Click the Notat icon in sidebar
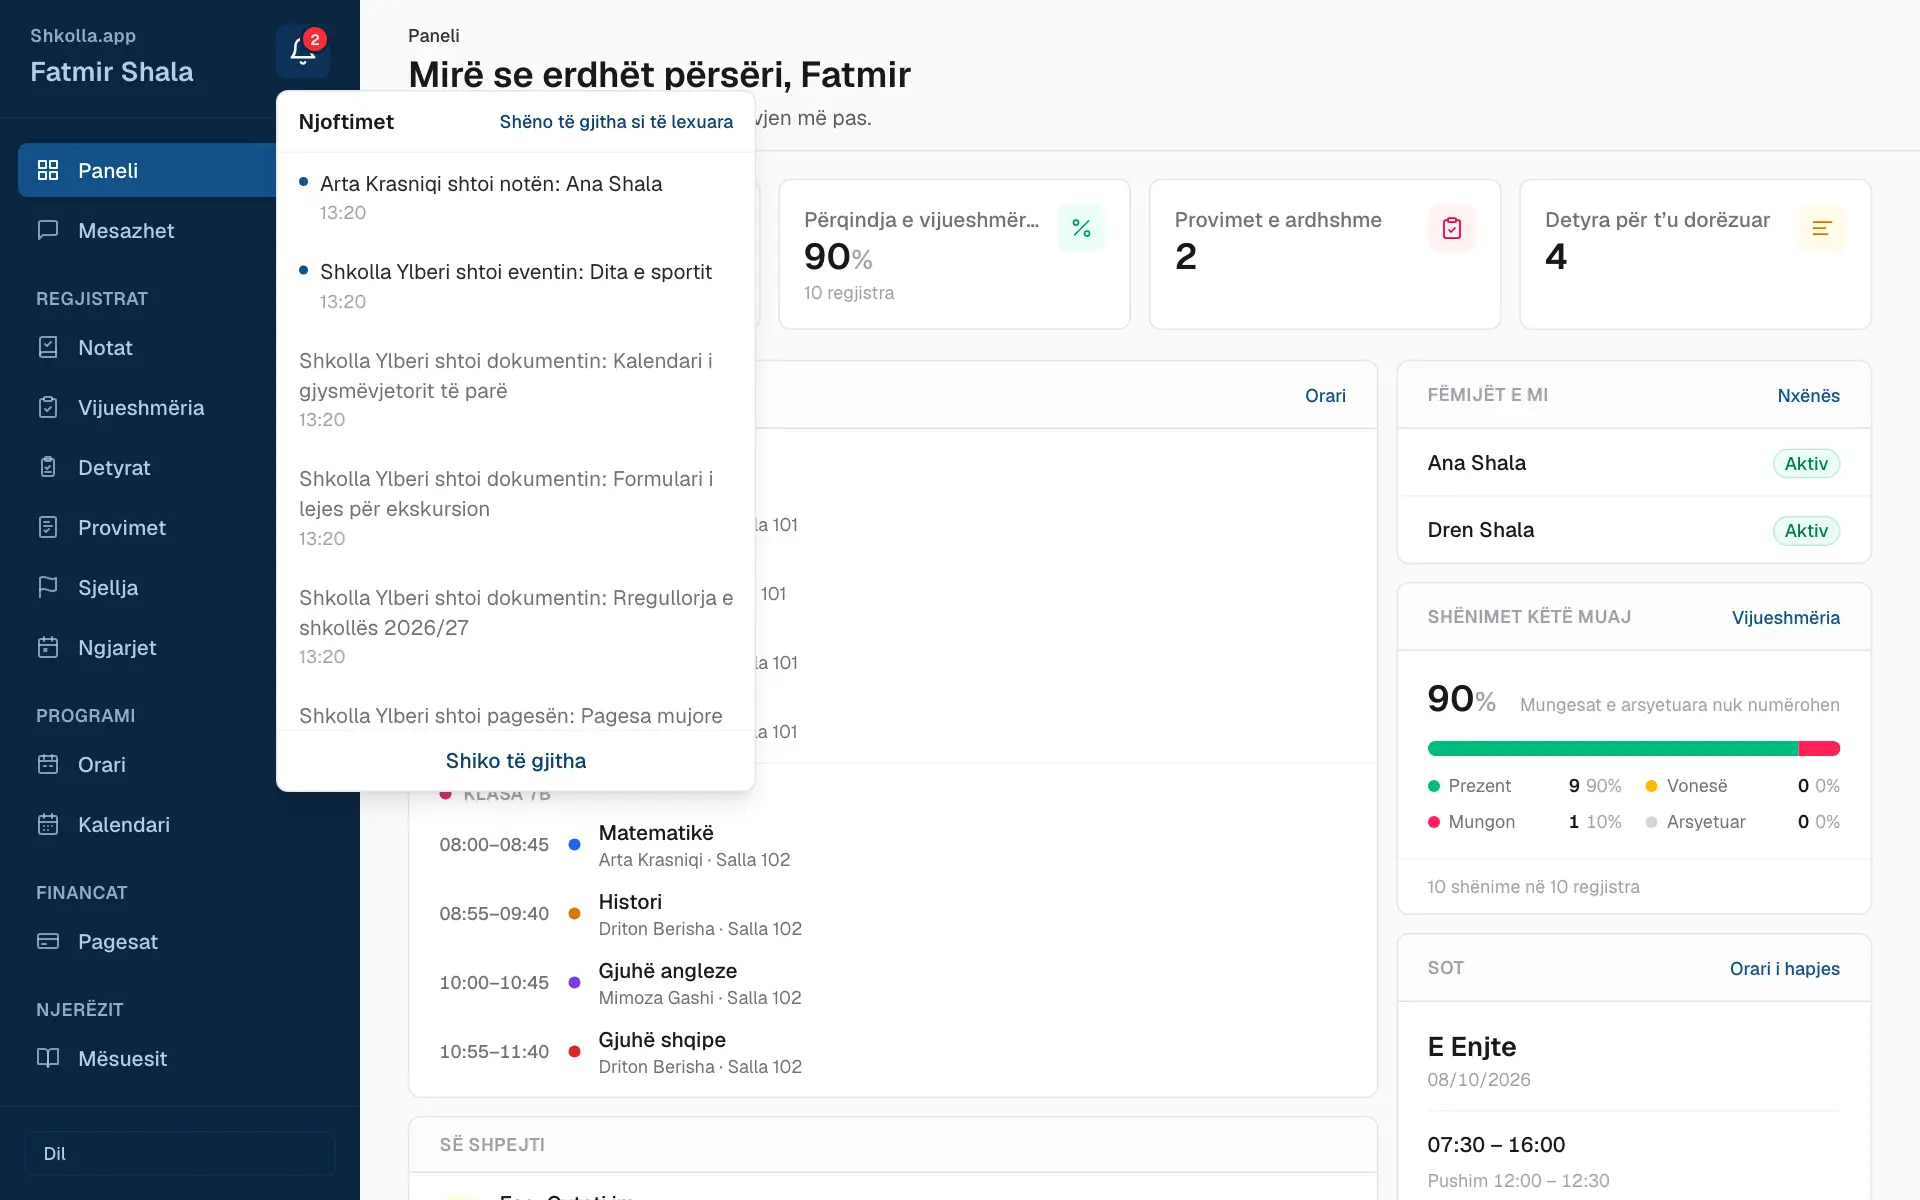This screenshot has width=1920, height=1200. pyautogui.click(x=48, y=347)
